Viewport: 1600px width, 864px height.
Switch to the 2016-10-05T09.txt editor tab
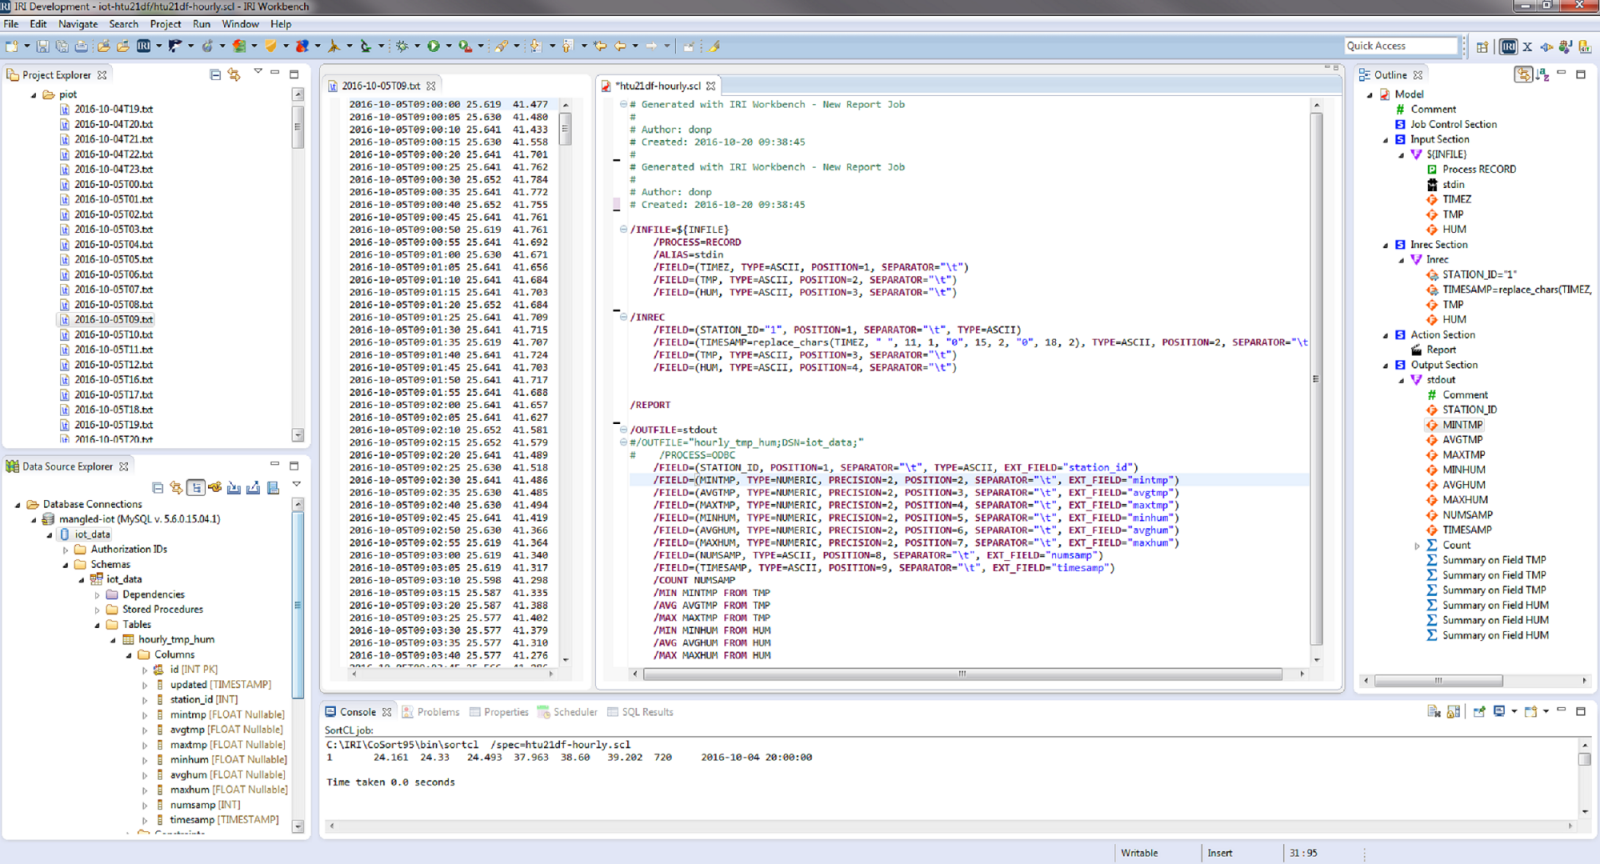(381, 86)
